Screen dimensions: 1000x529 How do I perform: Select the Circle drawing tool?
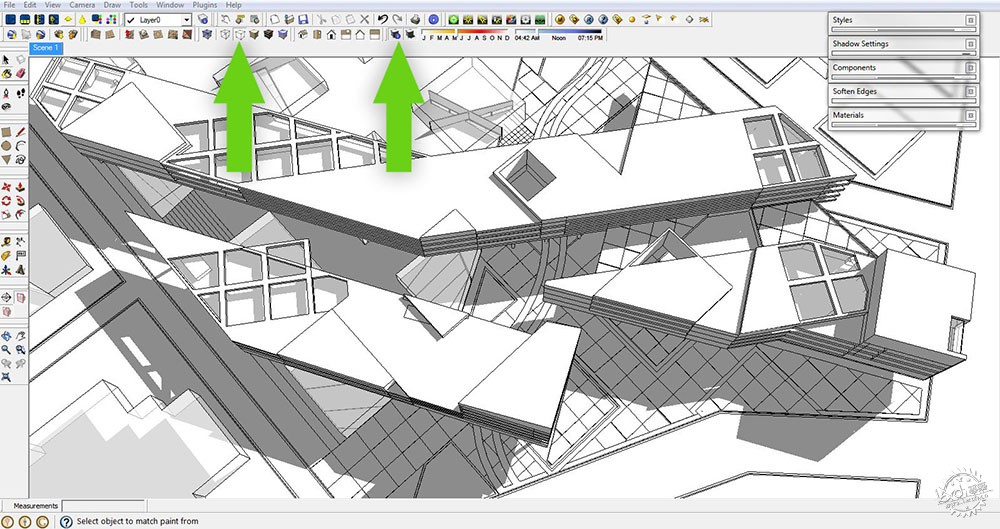coord(6,145)
